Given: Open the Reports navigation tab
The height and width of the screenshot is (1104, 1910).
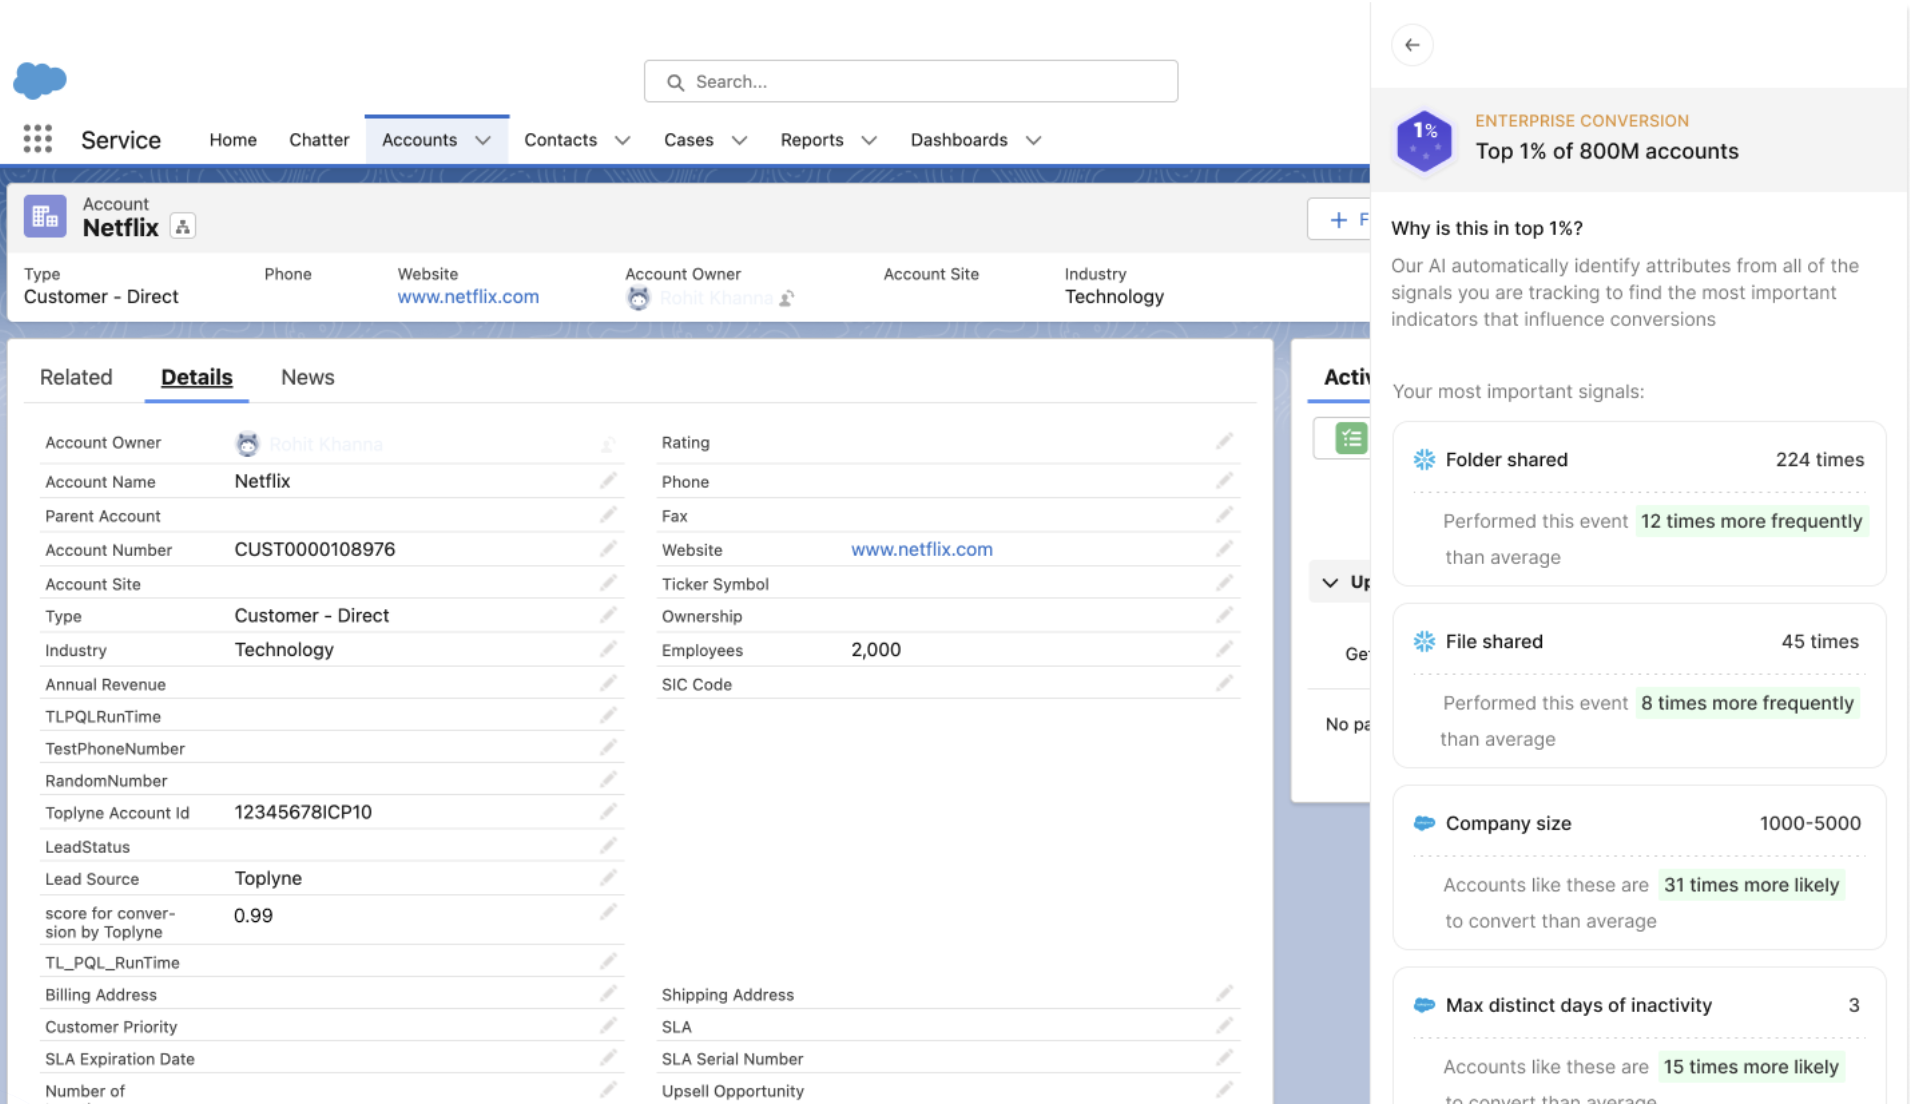Looking at the screenshot, I should 812,140.
